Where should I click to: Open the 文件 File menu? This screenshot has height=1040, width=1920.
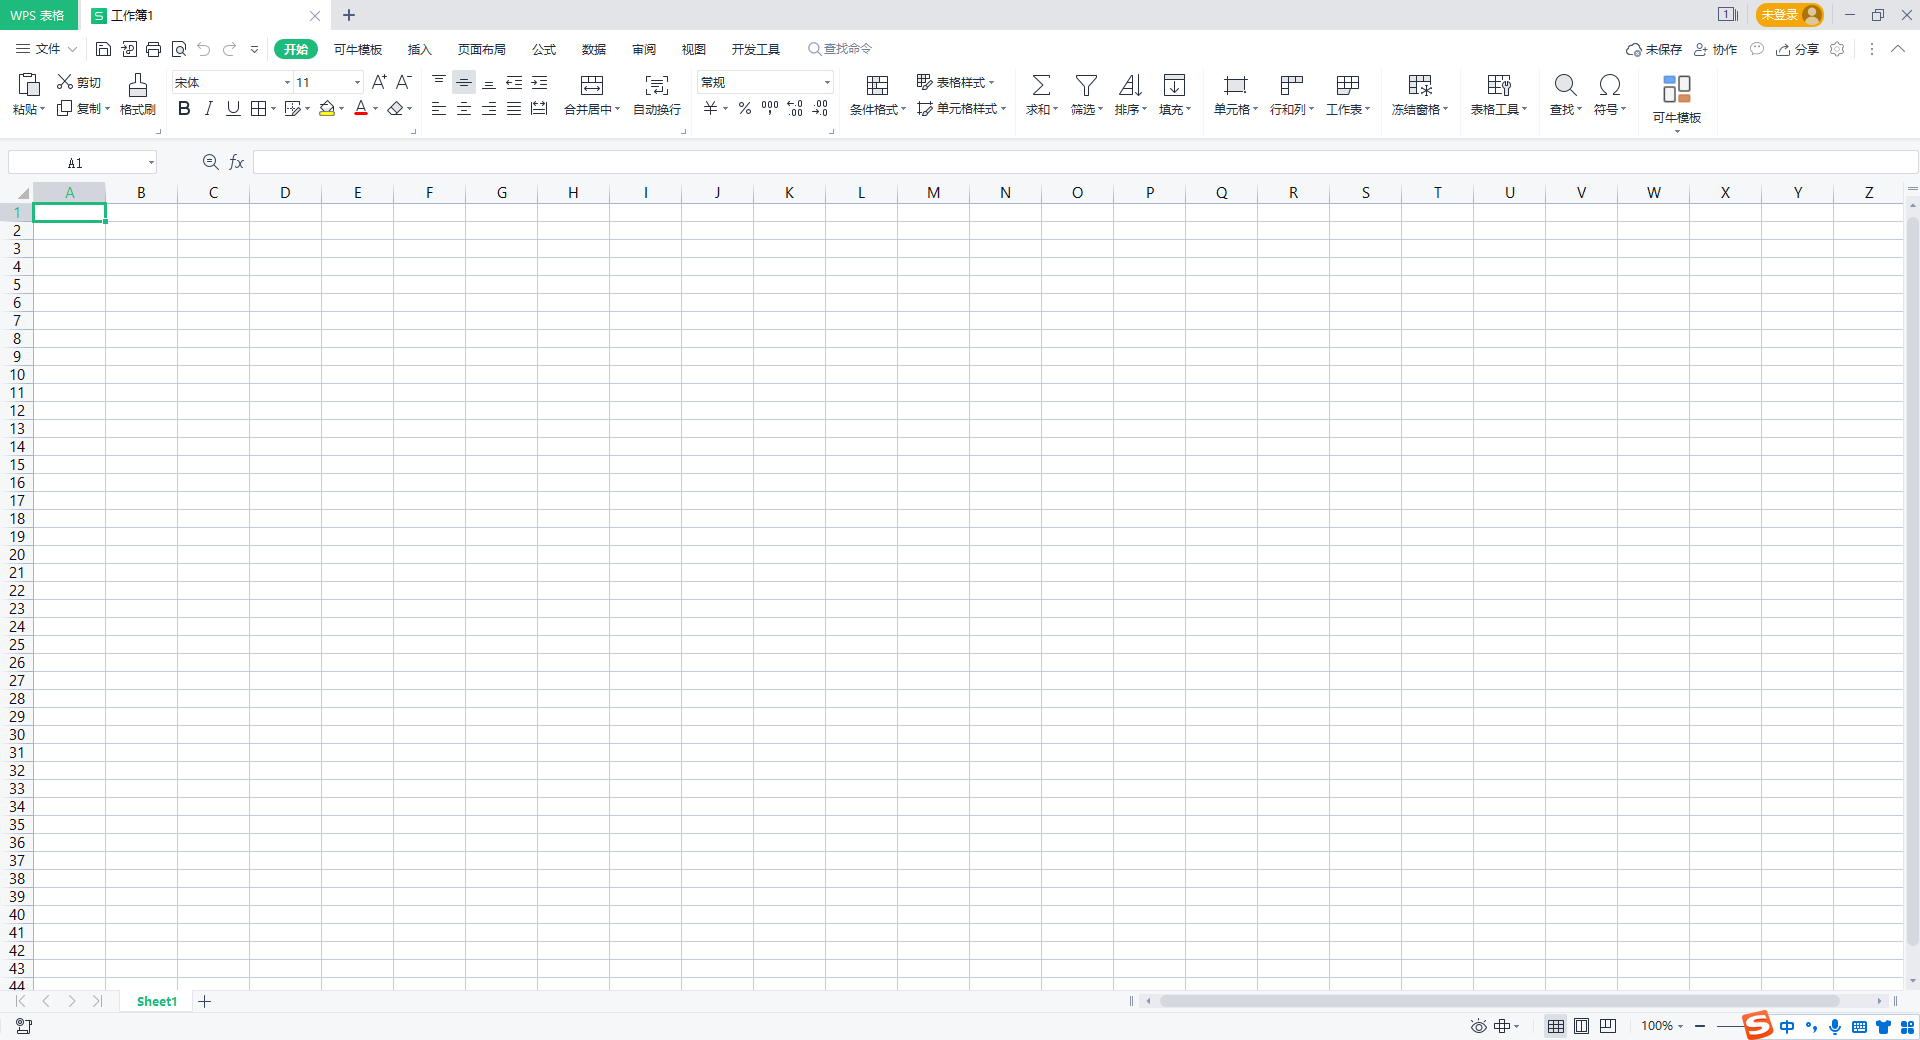point(46,49)
